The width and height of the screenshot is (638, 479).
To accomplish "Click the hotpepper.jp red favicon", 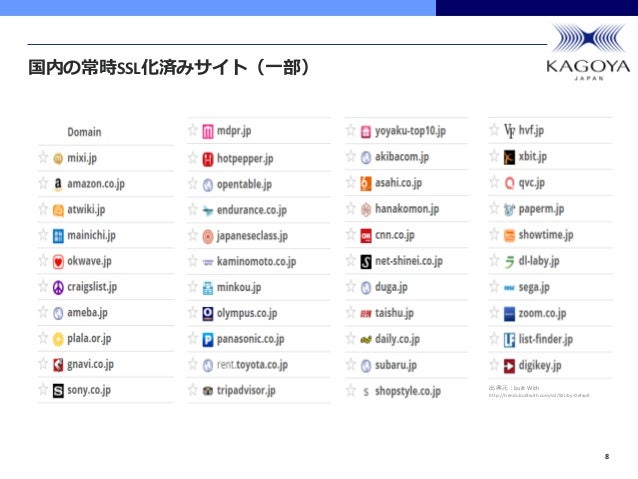I will [x=208, y=159].
